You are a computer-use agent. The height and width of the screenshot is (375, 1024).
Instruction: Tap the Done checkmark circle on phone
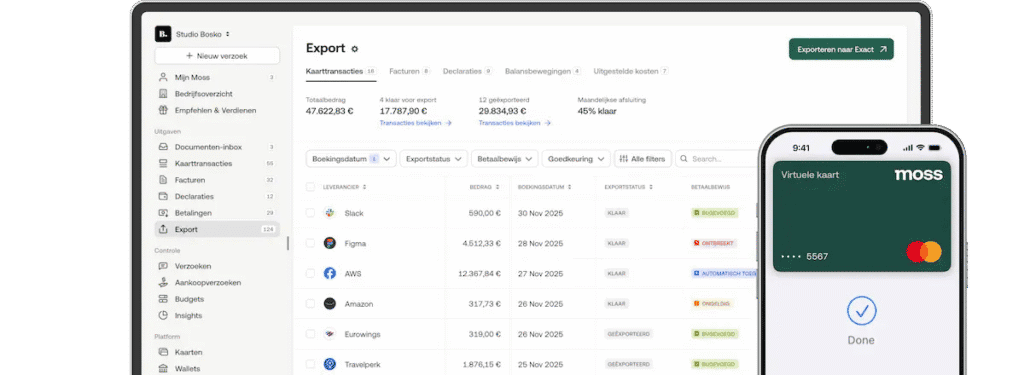(861, 310)
